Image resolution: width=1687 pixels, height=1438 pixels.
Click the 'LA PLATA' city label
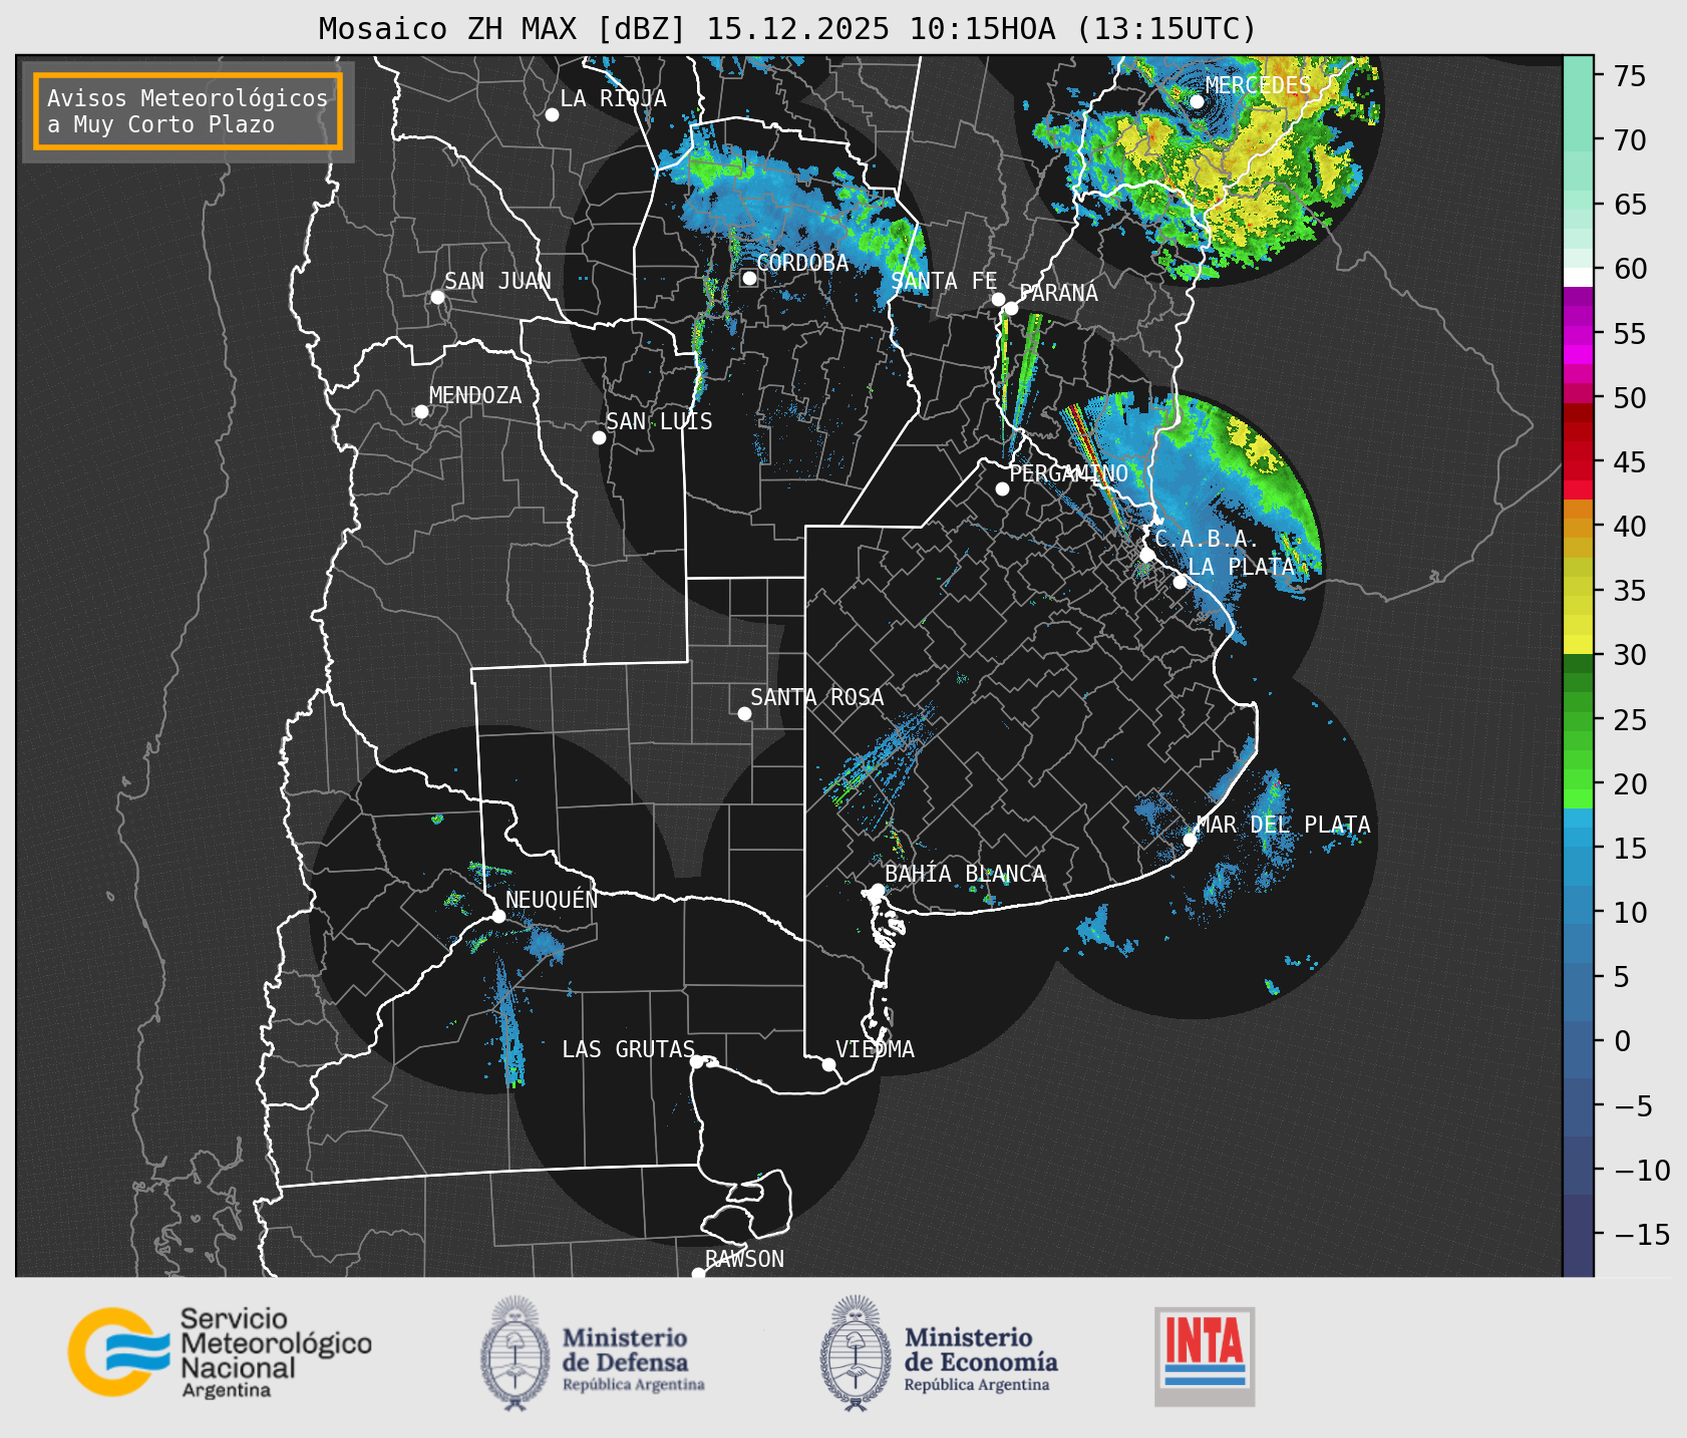pos(1241,567)
